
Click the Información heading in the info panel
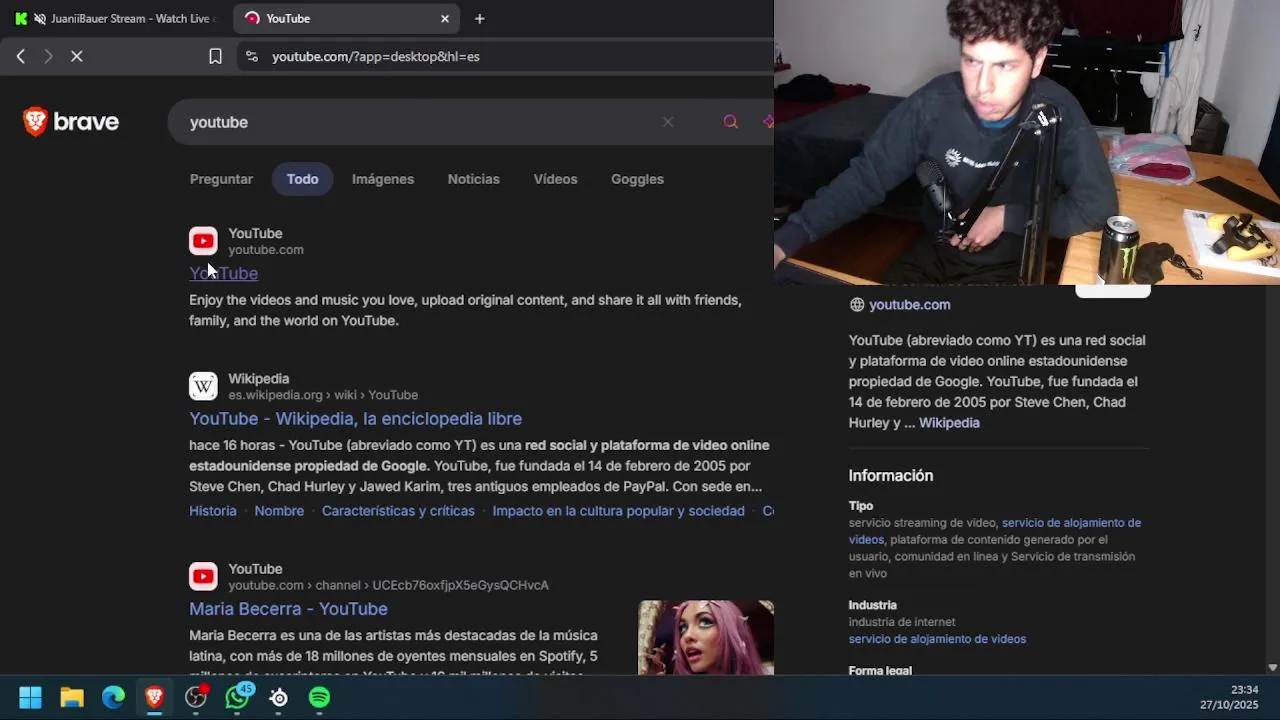pos(891,476)
